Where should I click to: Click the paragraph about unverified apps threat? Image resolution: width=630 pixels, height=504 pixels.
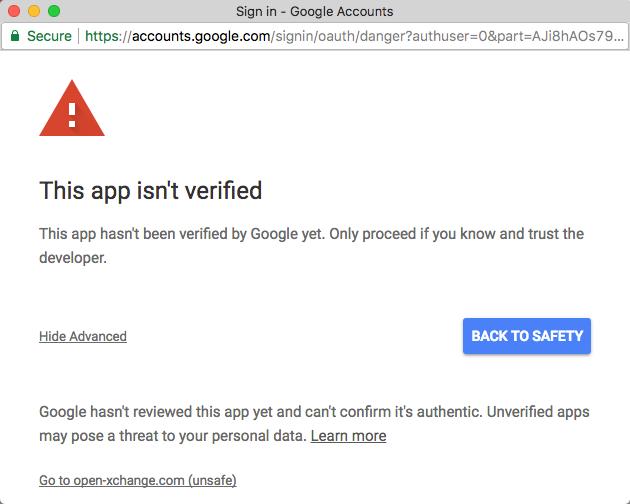coord(314,424)
